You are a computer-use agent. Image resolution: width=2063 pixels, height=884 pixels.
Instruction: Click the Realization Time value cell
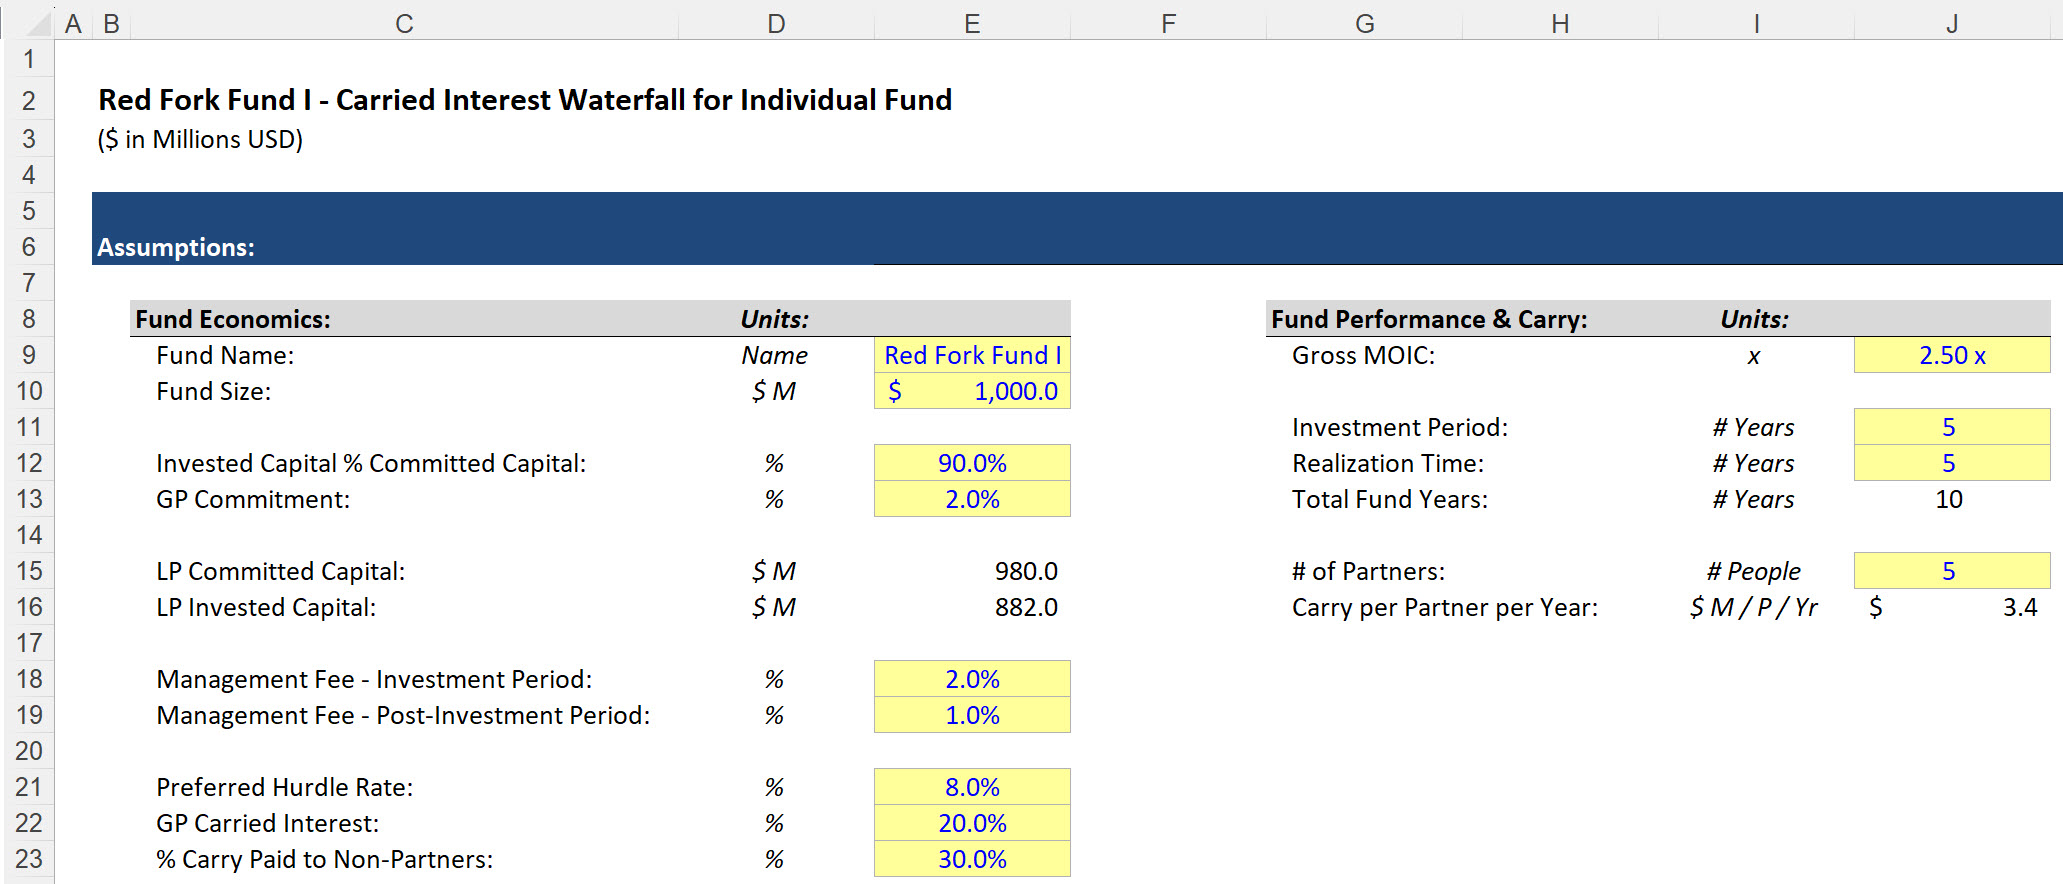[1952, 463]
